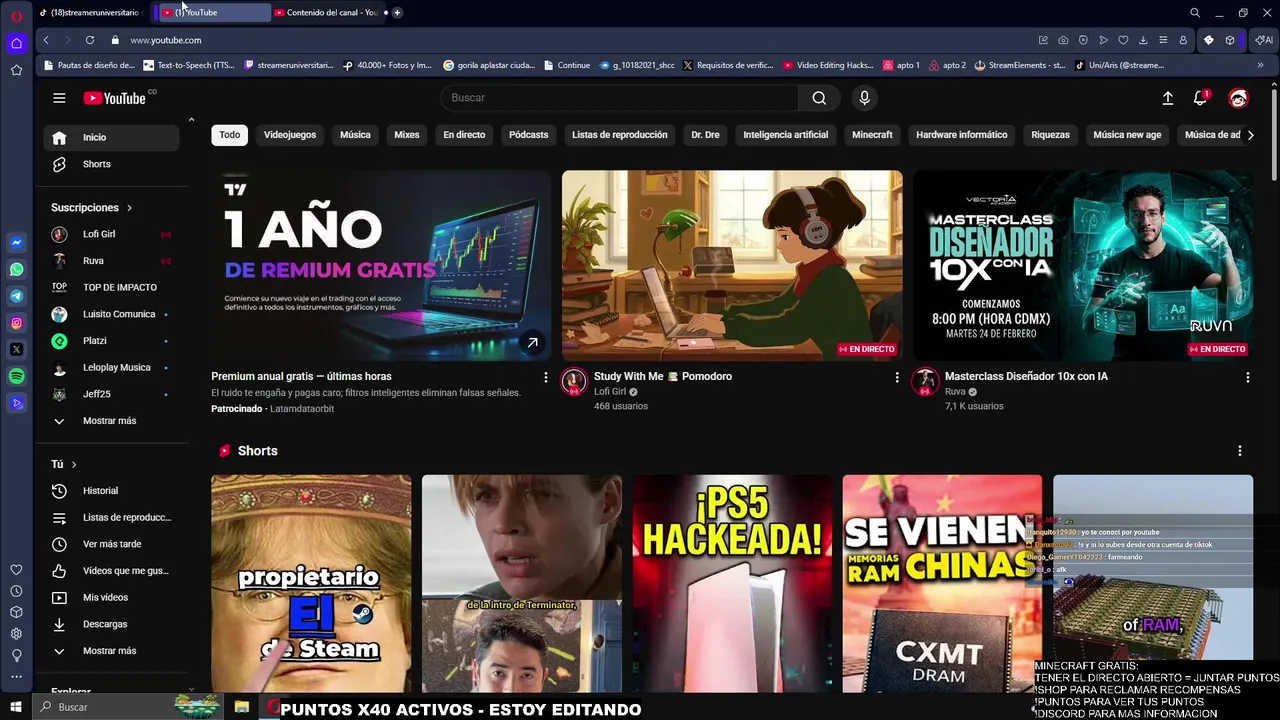Screen dimensions: 1280x720
Task: Open Spotify in the Opera sidebar
Action: pos(17,376)
